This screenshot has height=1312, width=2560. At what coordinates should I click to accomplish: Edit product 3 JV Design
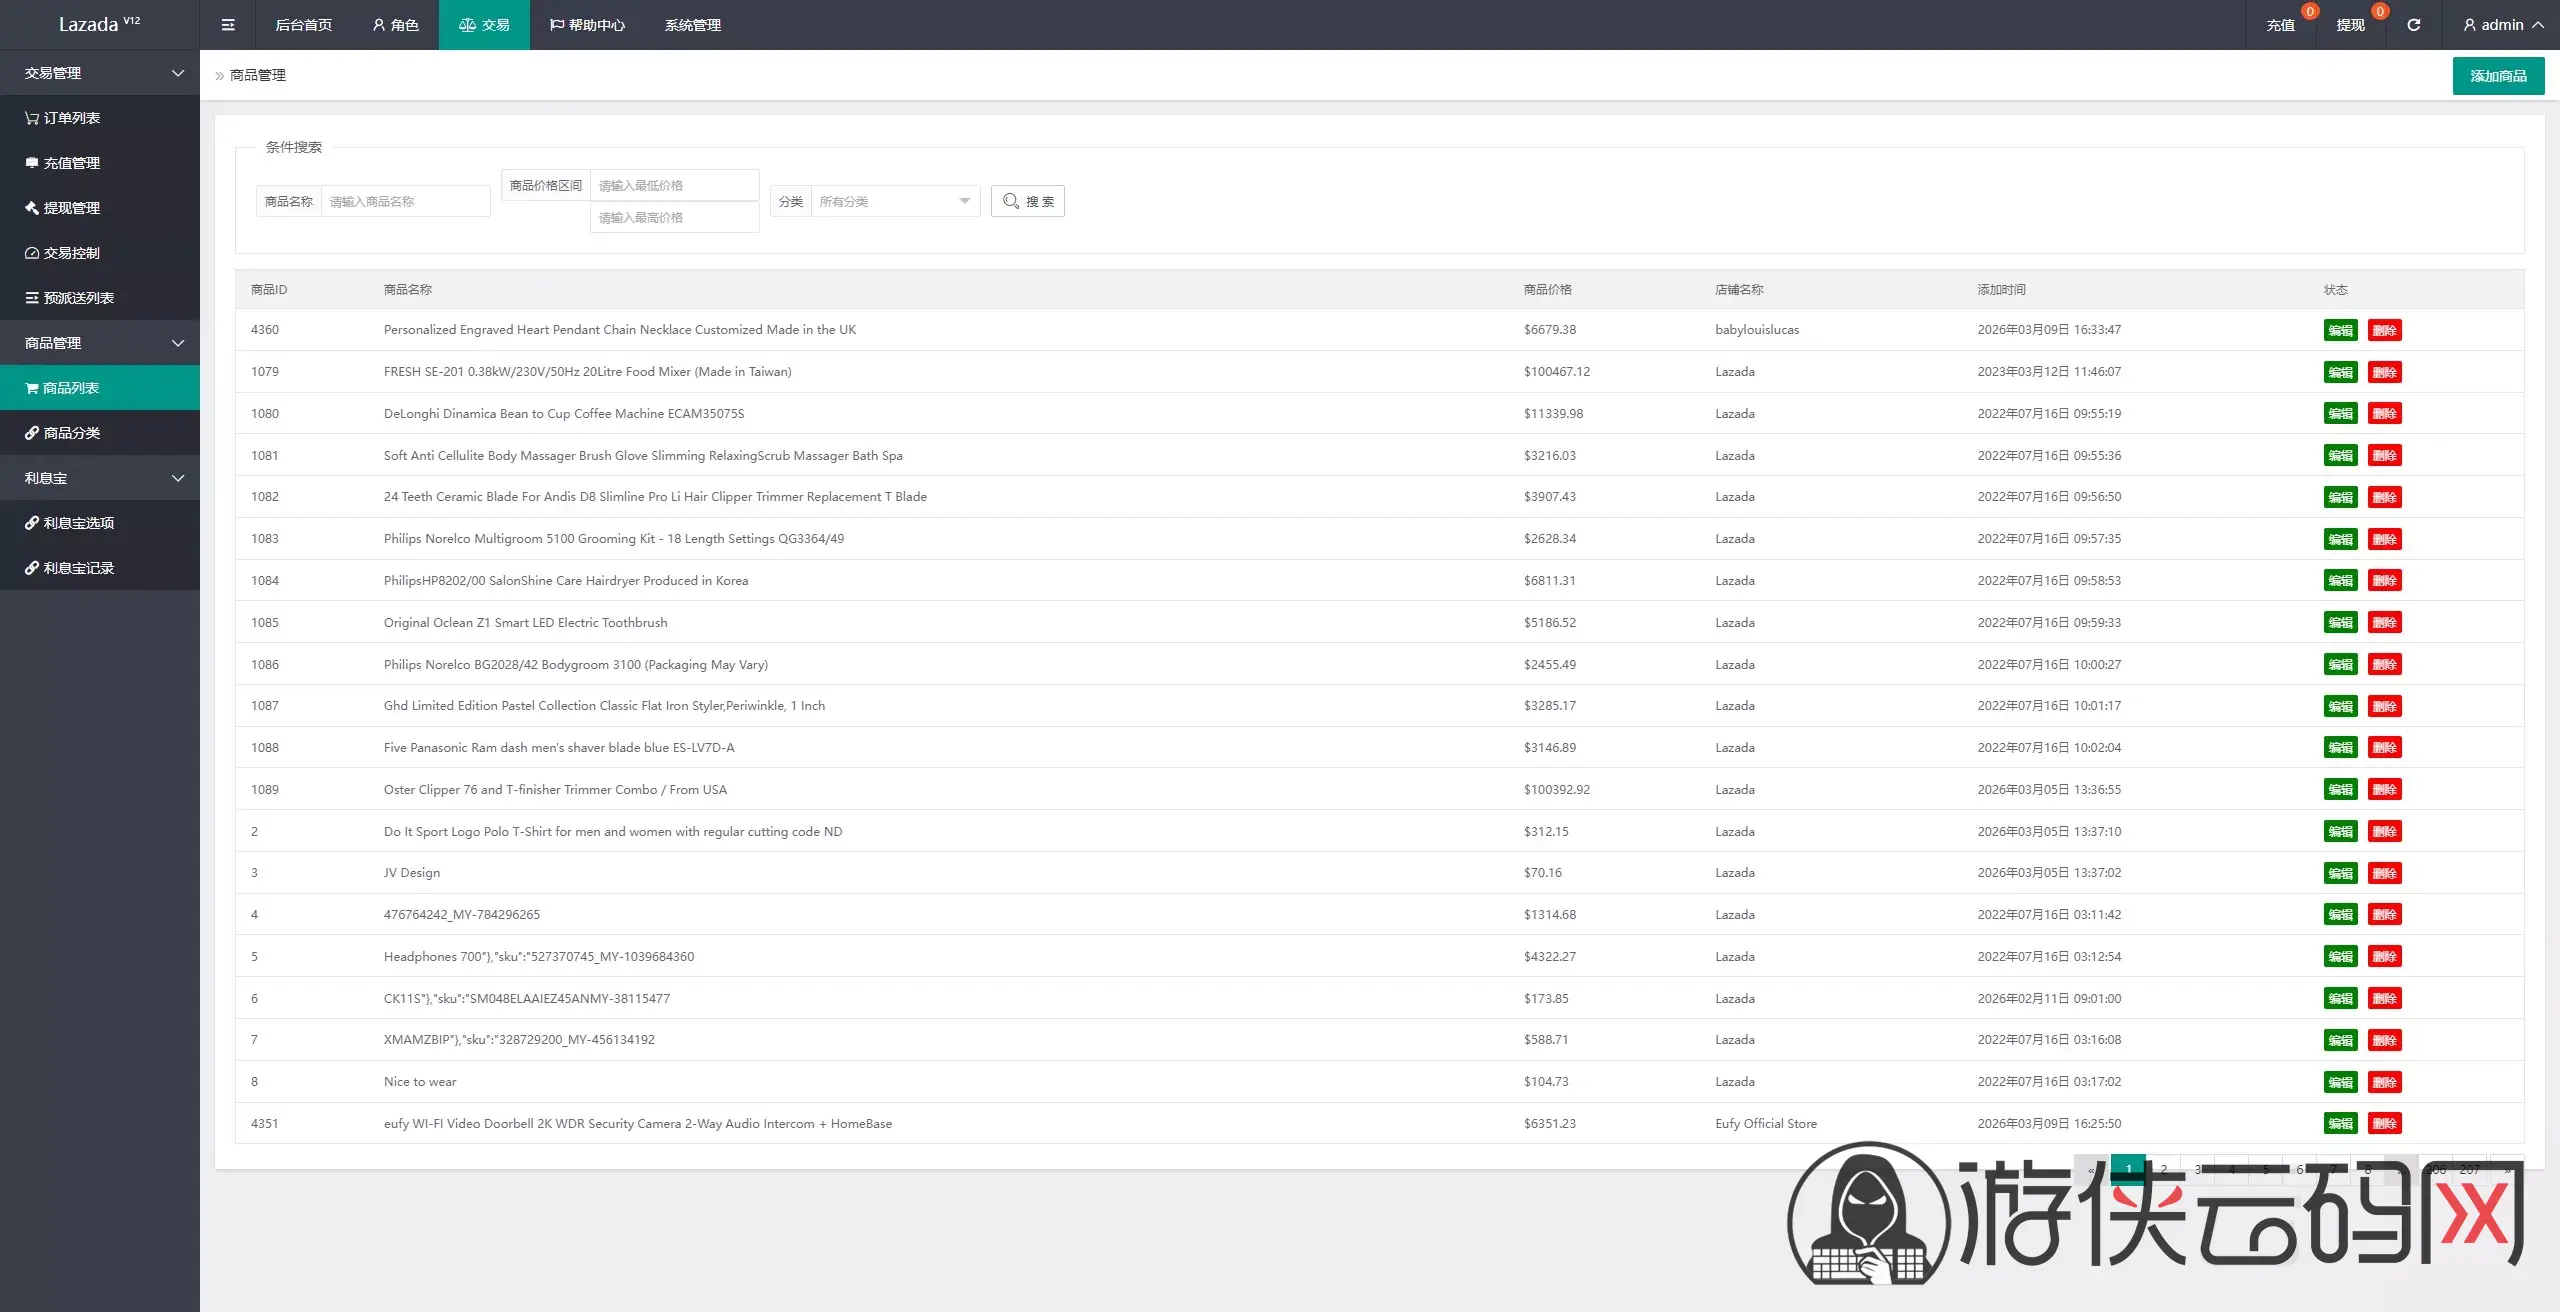tap(2340, 873)
